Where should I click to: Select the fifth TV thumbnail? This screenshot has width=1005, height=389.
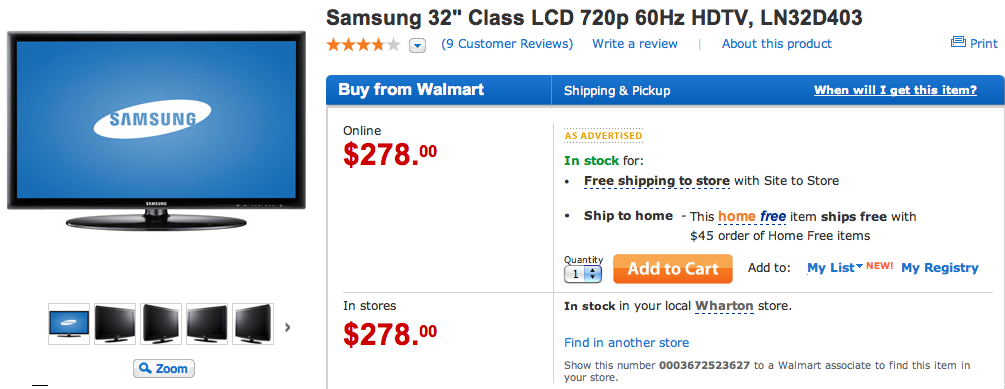[x=253, y=324]
